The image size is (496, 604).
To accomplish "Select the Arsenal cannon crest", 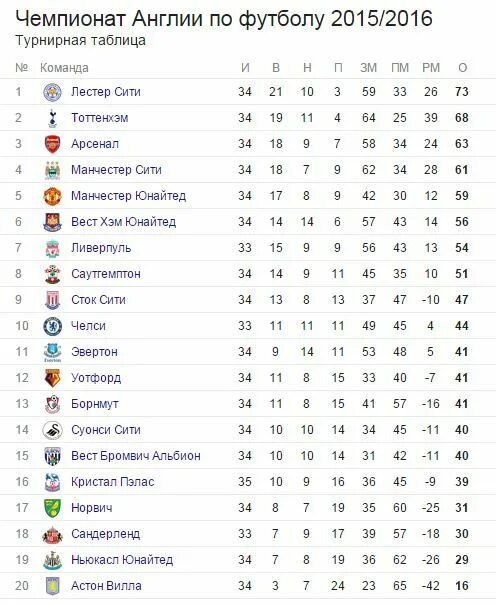I will point(52,144).
